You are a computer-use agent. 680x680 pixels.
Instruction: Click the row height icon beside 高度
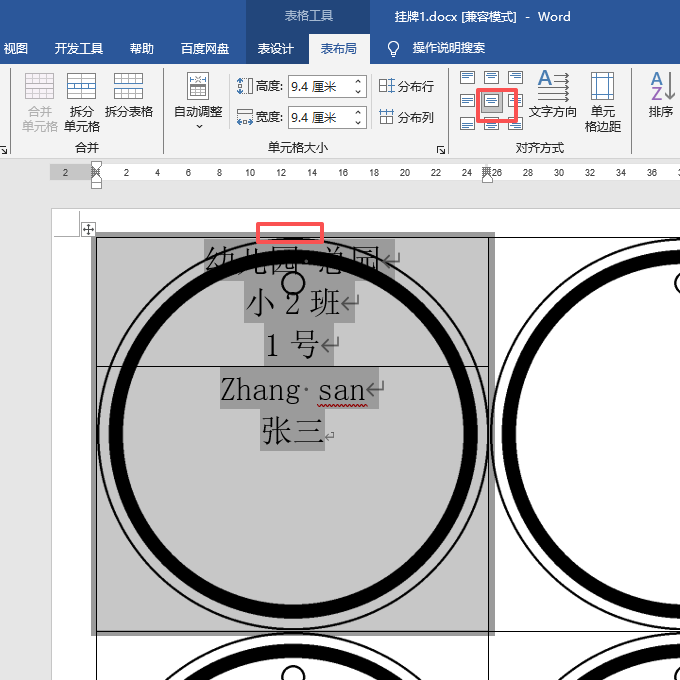click(245, 86)
